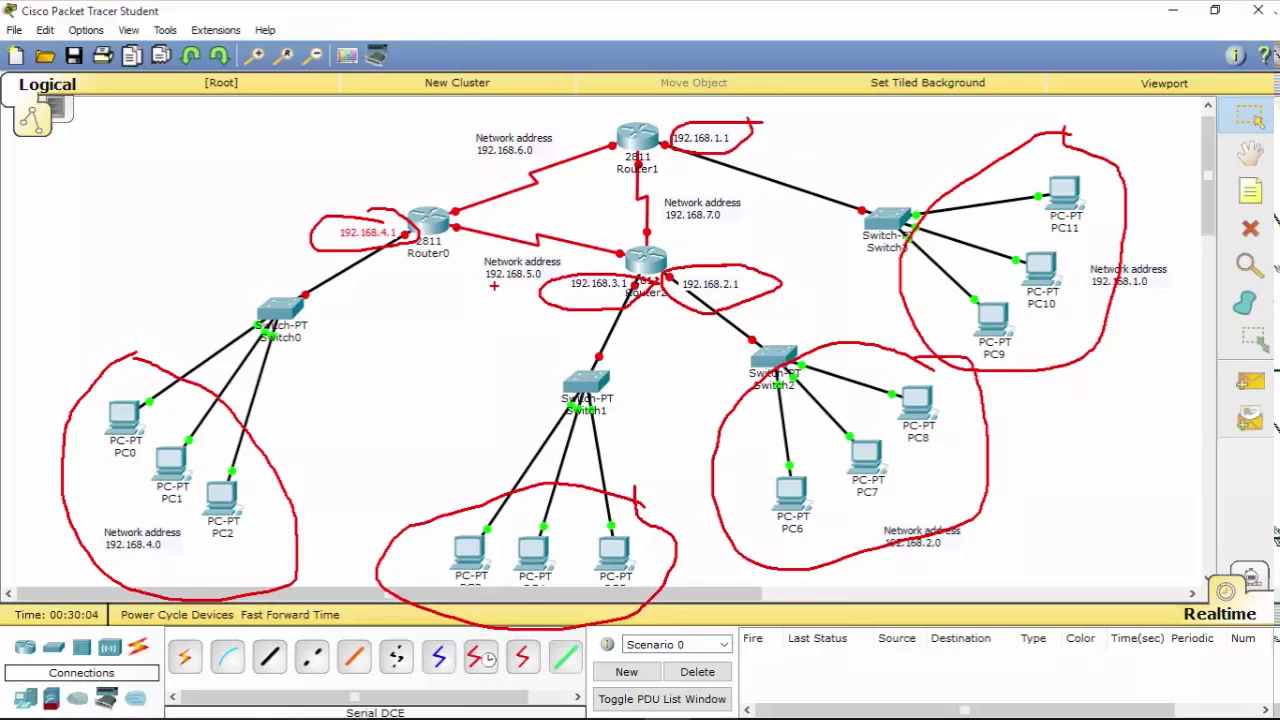Screen dimensions: 1280x720
Task: Click the Copy icon in toolbar
Action: tap(132, 56)
